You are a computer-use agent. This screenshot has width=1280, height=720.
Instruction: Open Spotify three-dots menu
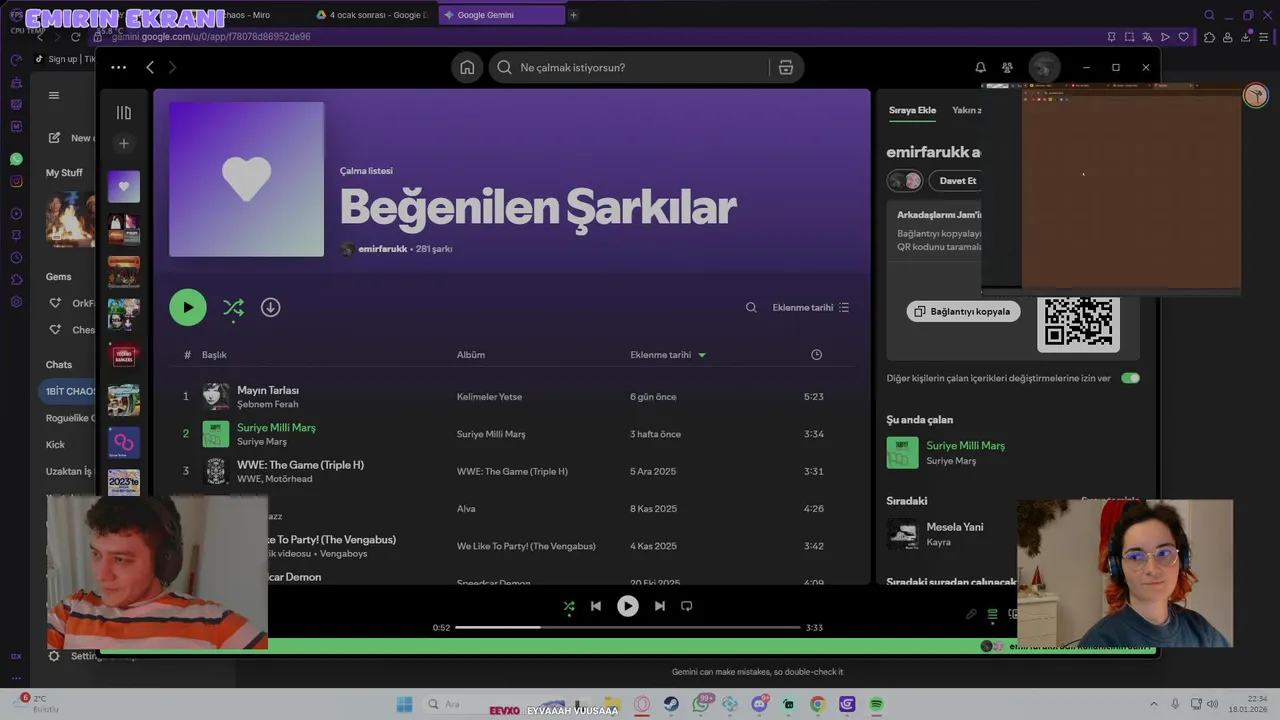pyautogui.click(x=118, y=67)
